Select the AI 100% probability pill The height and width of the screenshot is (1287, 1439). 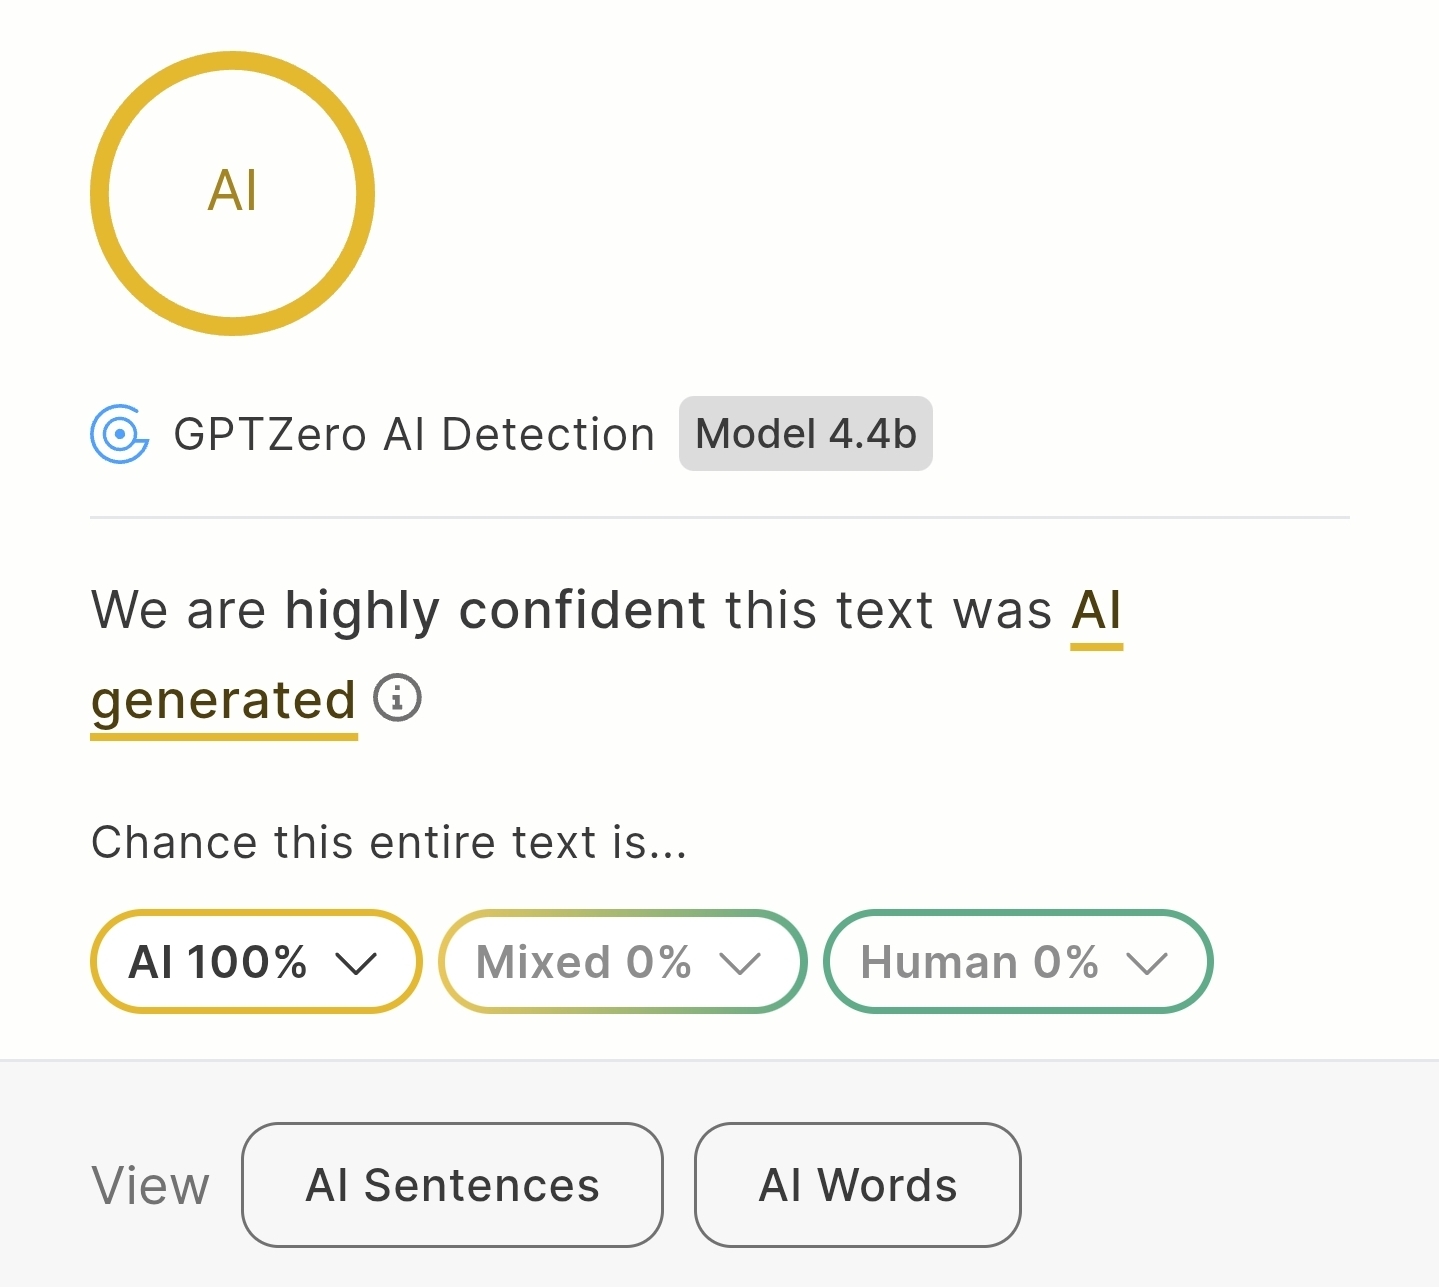(220, 962)
